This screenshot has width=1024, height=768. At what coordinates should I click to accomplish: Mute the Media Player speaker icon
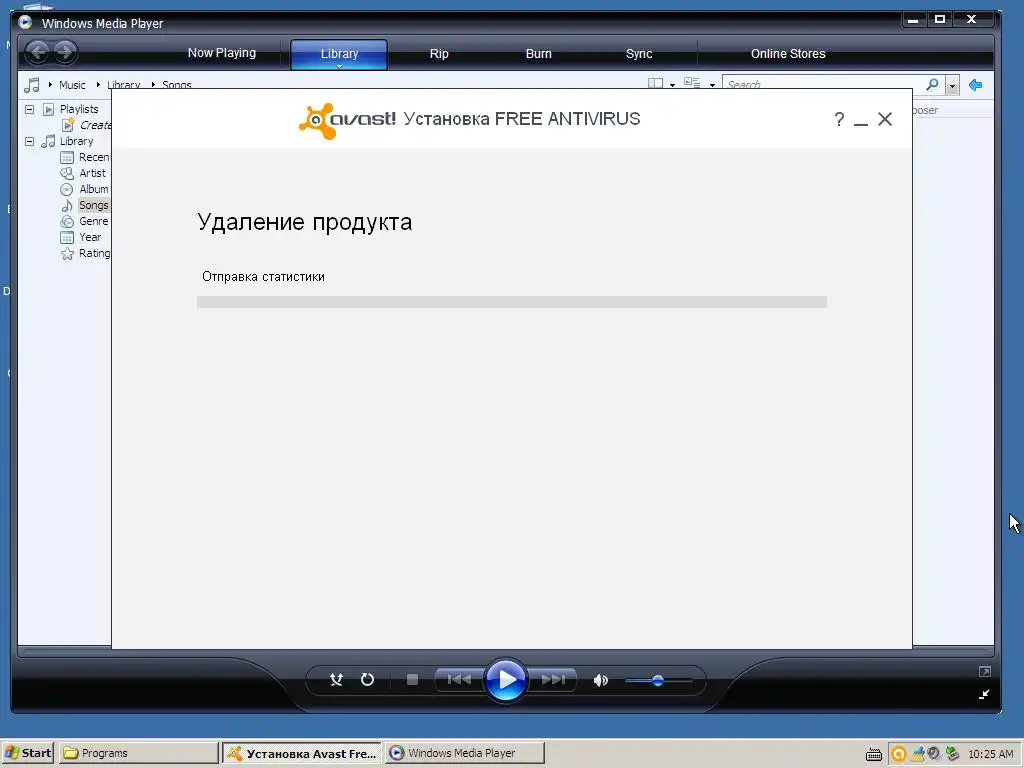pyautogui.click(x=601, y=680)
